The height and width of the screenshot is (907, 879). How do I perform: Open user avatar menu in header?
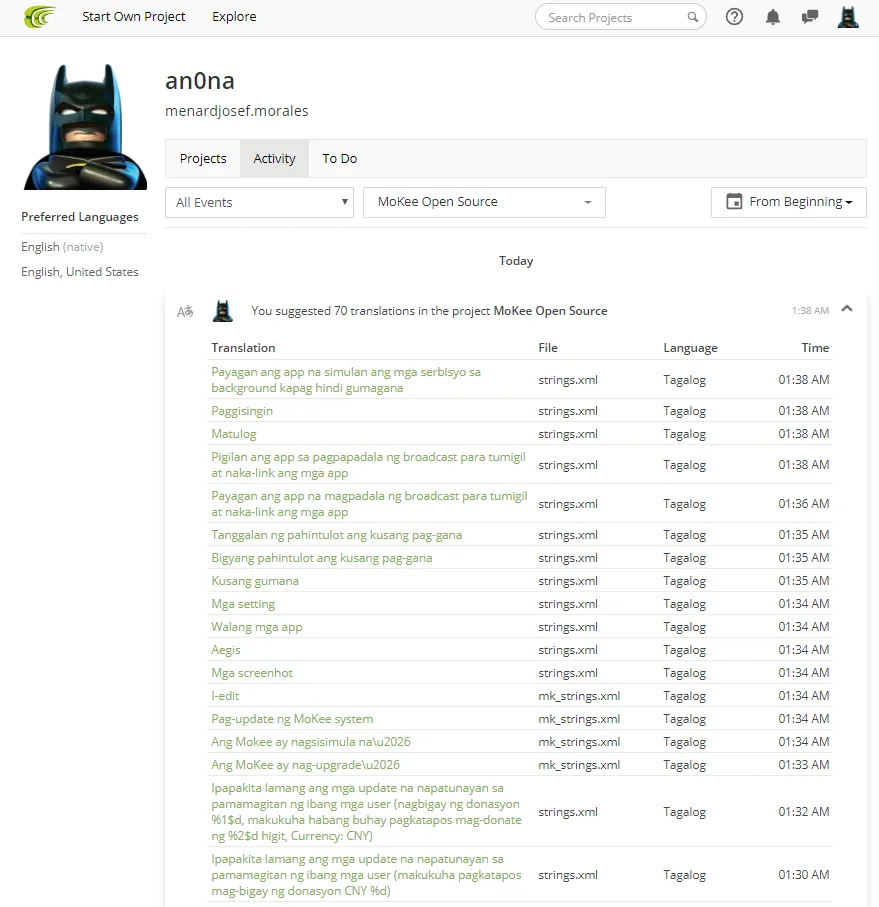coord(848,17)
